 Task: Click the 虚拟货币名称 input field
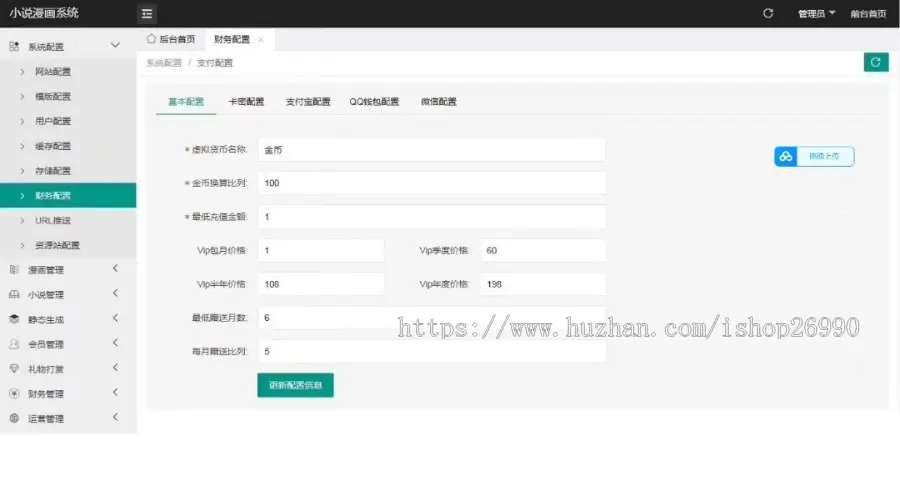coord(431,149)
